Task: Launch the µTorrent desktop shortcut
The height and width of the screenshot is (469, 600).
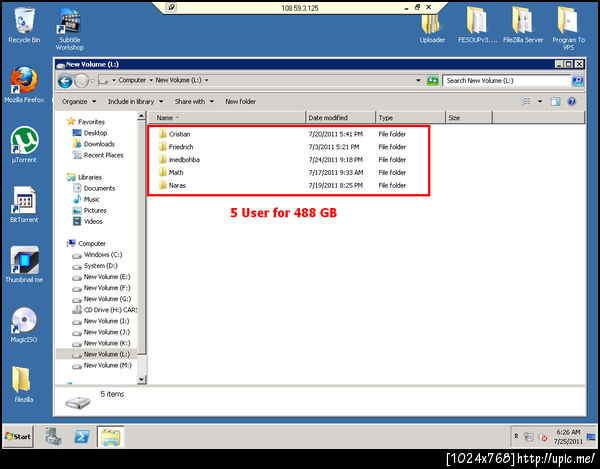Action: (24, 145)
